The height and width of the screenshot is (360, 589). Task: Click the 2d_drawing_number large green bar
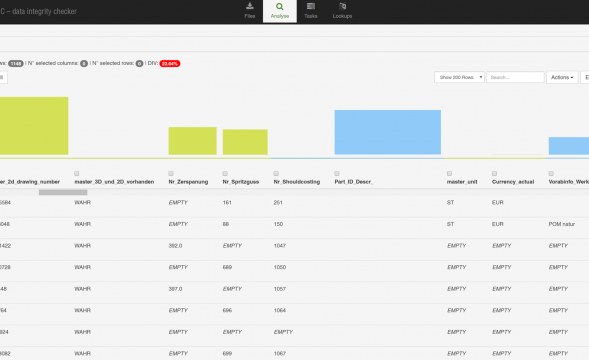(x=34, y=126)
